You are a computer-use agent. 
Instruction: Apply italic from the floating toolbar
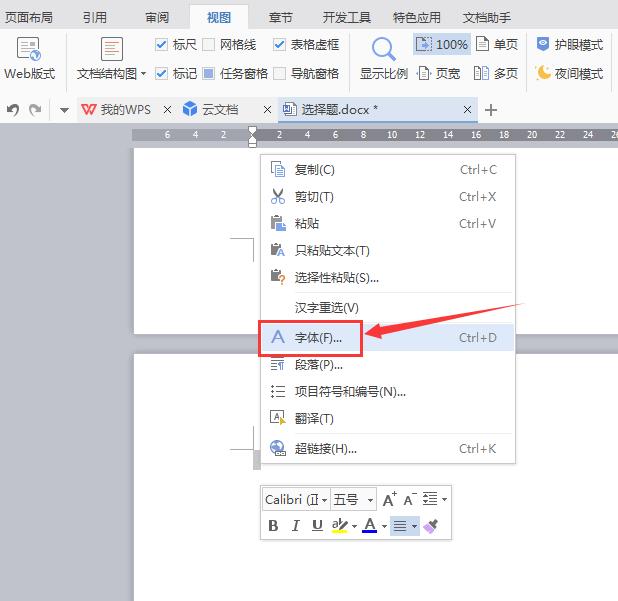[x=295, y=526]
